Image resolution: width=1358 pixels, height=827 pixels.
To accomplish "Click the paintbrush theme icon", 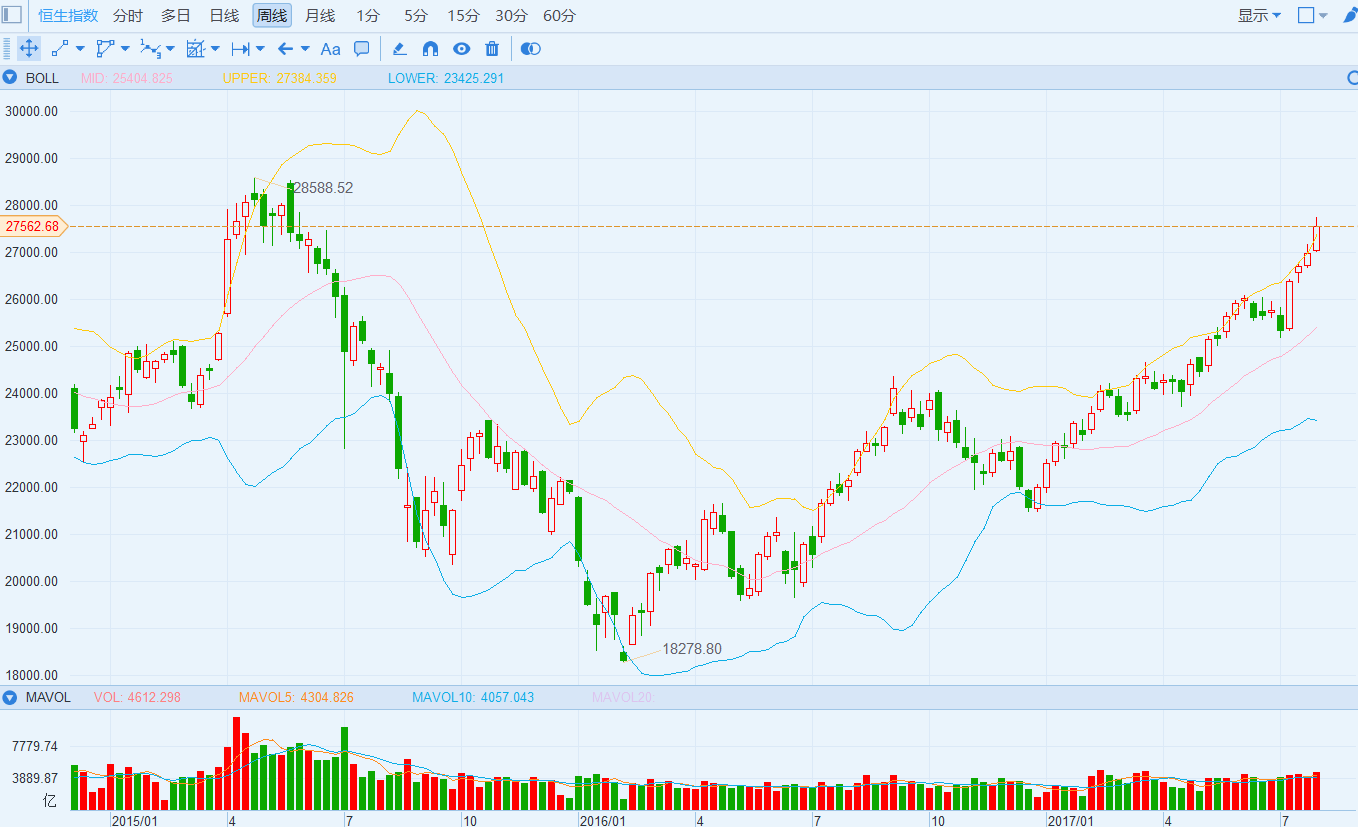I will point(1350,15).
